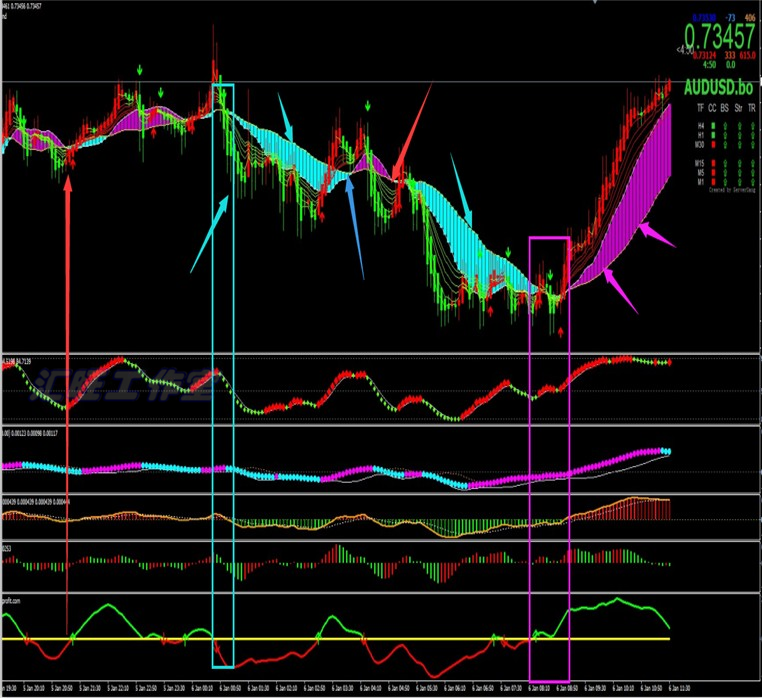Click the H1 row CC green square
762x698 pixels.
click(713, 135)
